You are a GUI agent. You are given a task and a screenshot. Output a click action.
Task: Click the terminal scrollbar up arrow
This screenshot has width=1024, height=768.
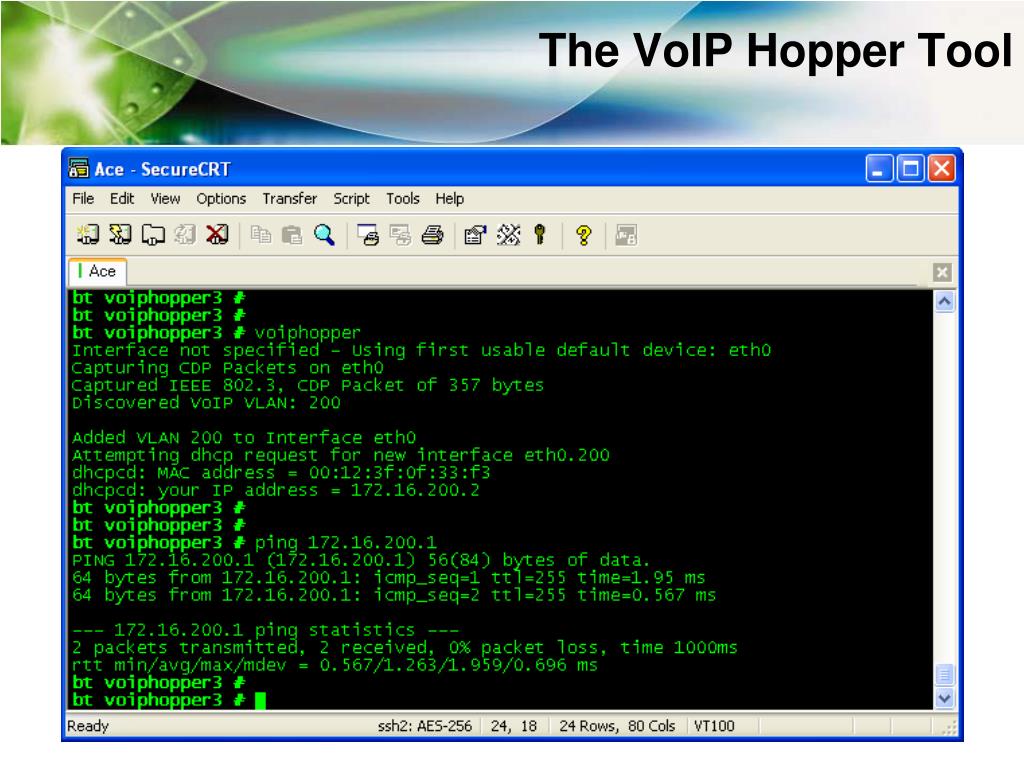pyautogui.click(x=944, y=302)
